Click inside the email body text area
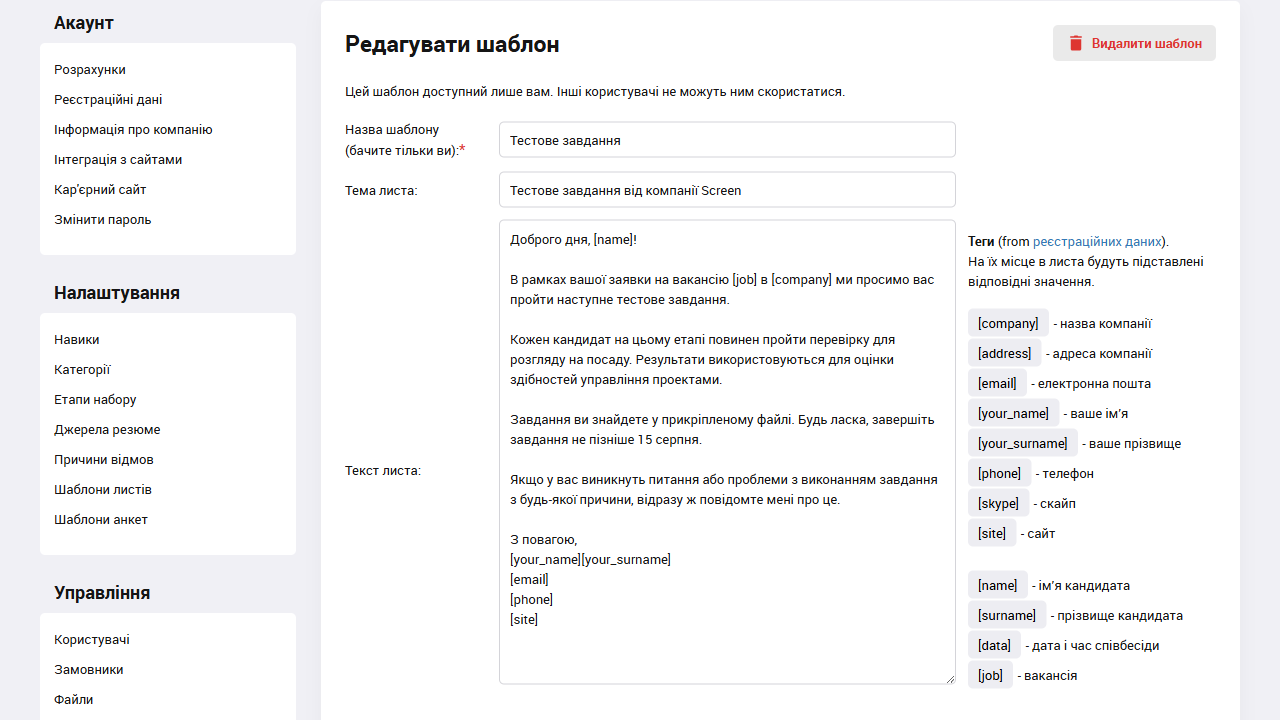The height and width of the screenshot is (720, 1280). click(727, 450)
